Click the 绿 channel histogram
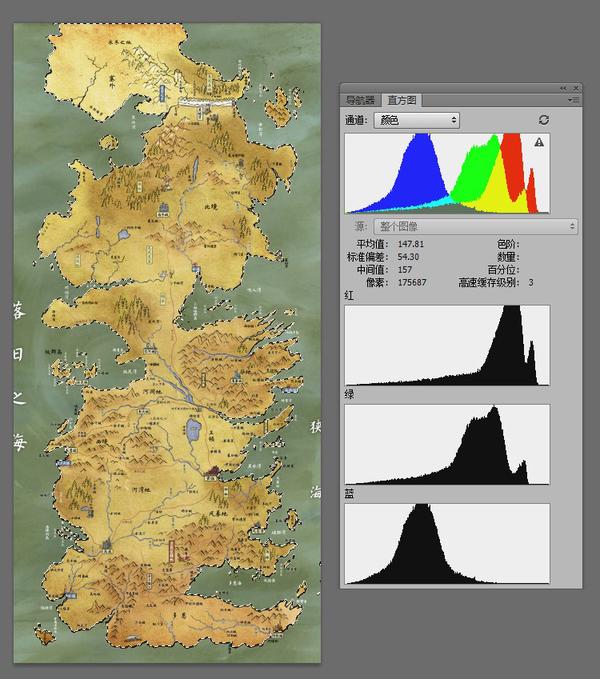Image resolution: width=600 pixels, height=679 pixels. point(447,444)
